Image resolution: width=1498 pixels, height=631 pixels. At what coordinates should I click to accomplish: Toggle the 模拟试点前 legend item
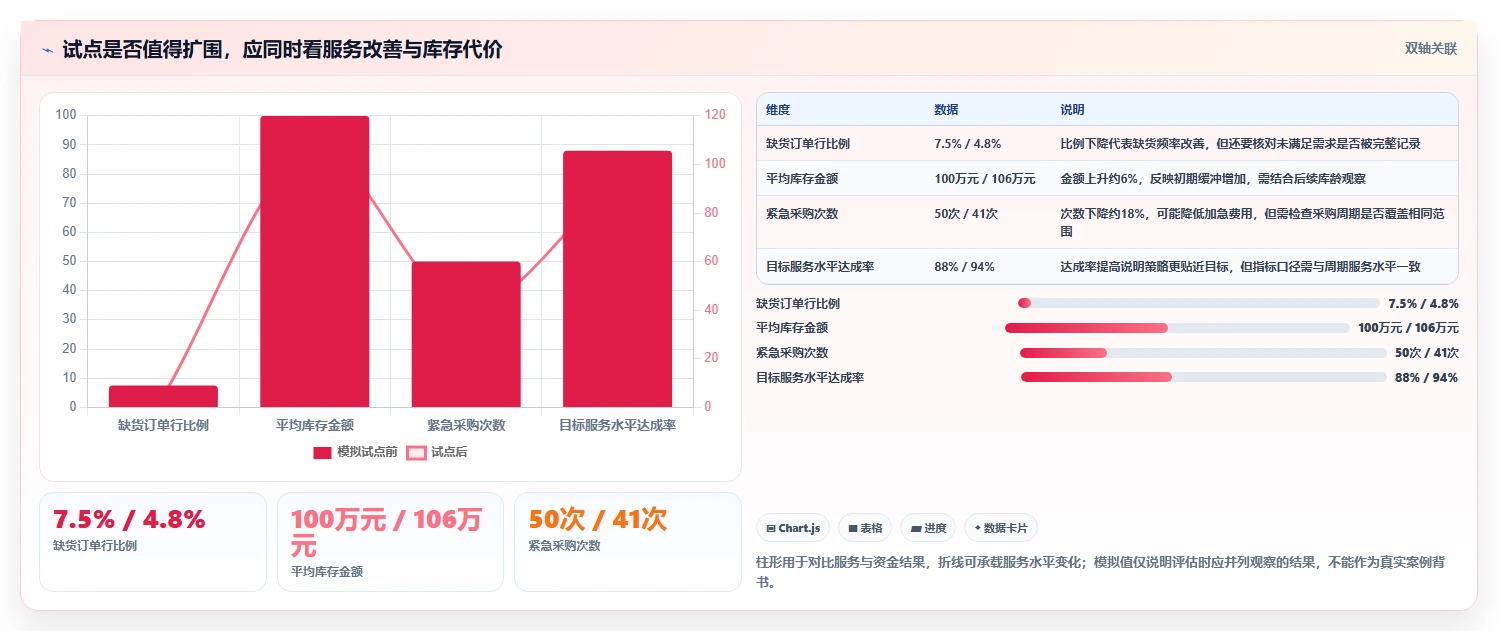coord(355,452)
